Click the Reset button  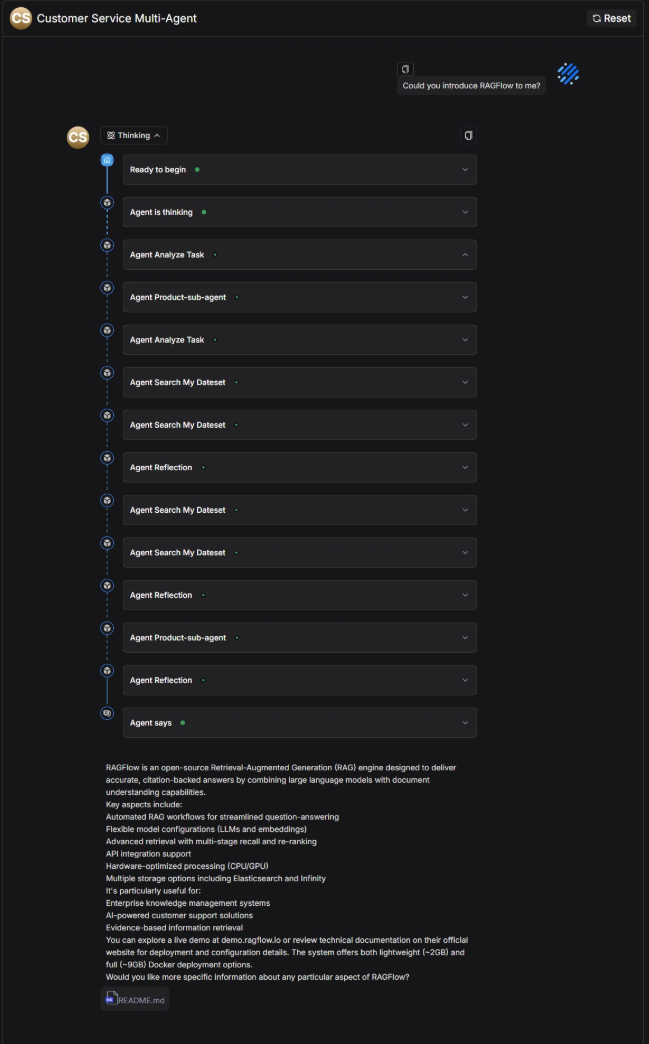click(611, 18)
